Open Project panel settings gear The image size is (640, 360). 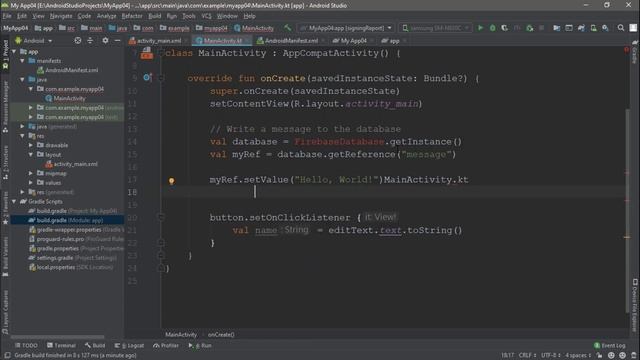[105, 40]
